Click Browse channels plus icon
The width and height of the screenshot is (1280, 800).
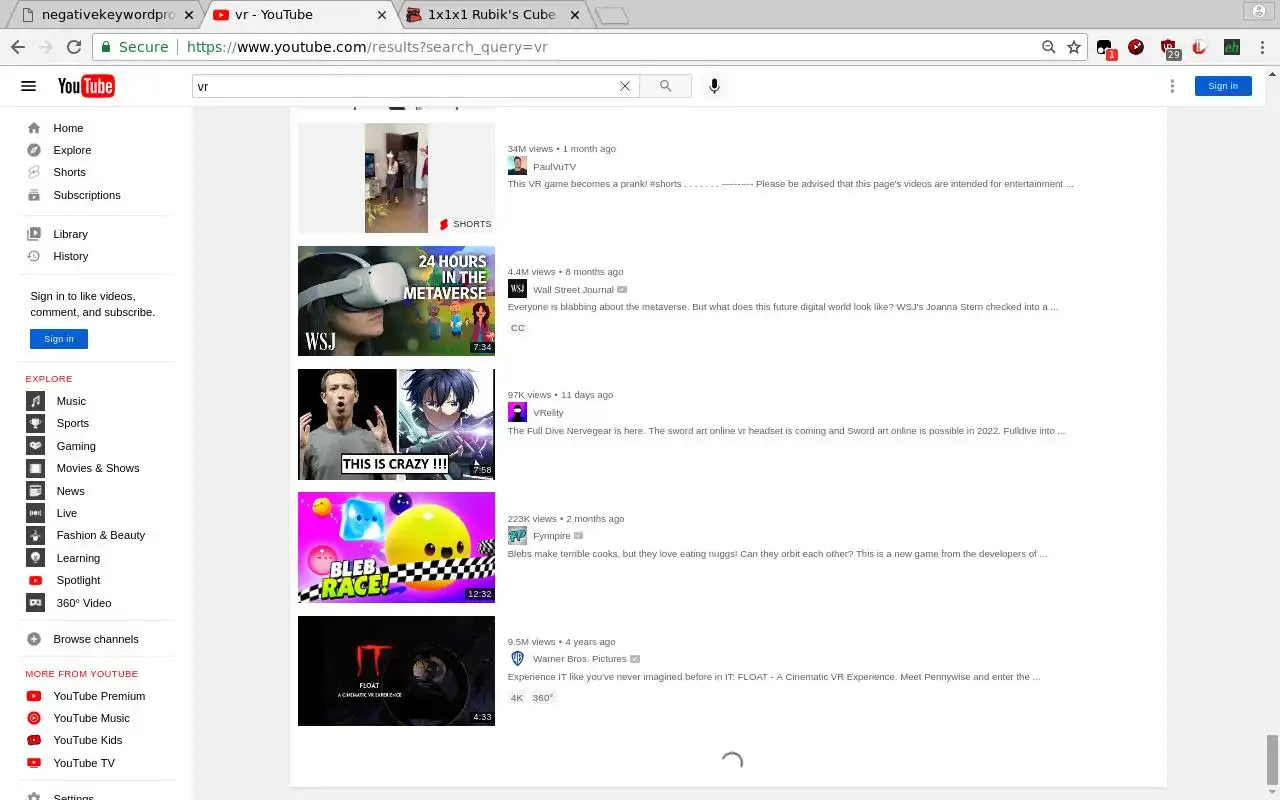[x=34, y=639]
